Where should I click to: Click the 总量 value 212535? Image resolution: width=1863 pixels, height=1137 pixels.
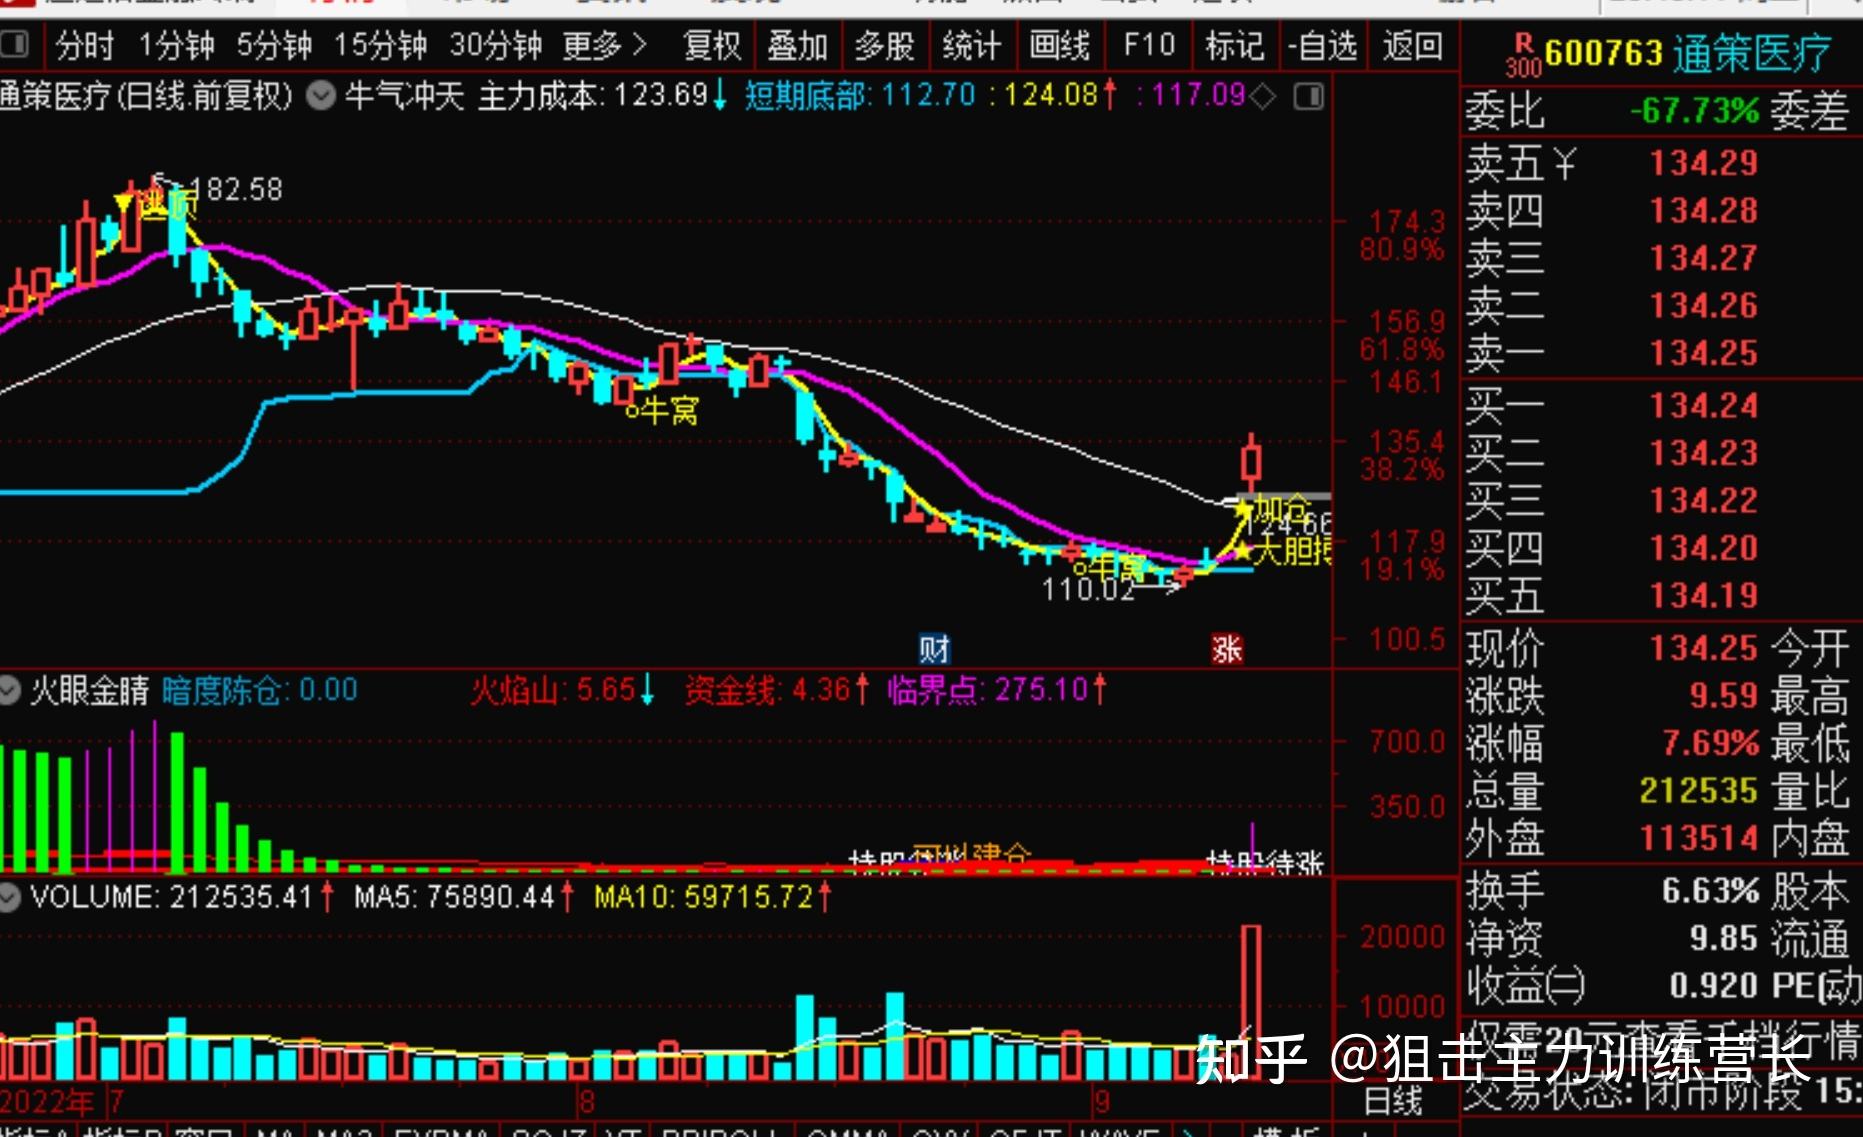coord(1699,791)
